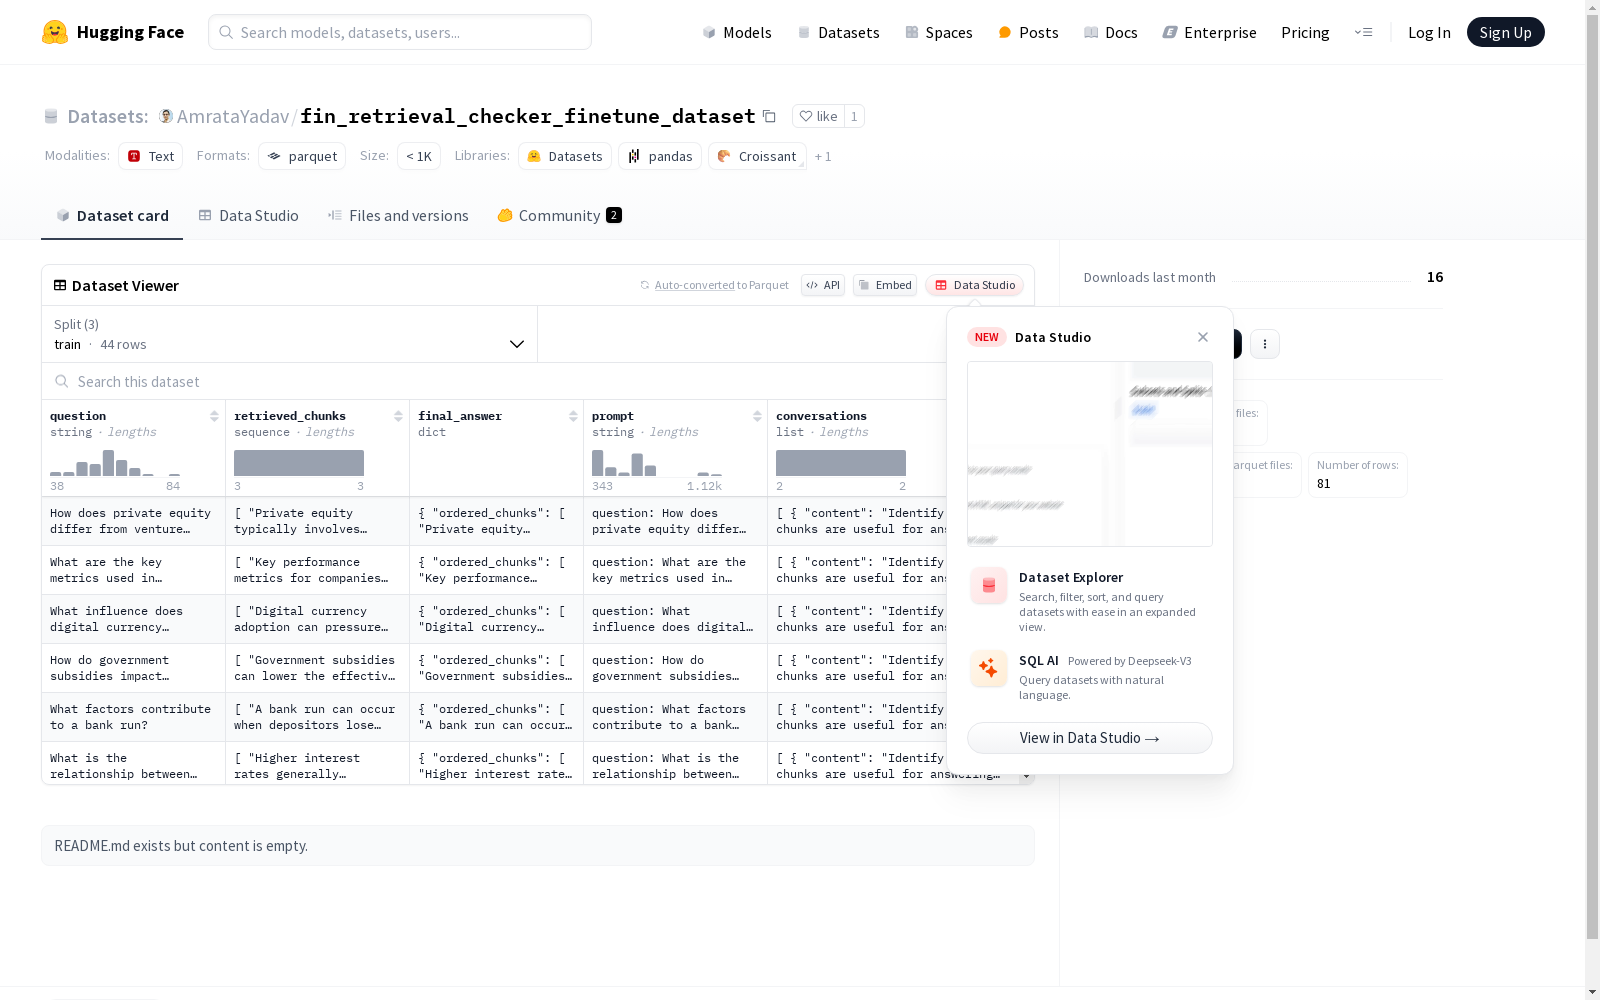Viewport: 1600px width, 1000px height.
Task: Select the 'Digital currency' final answer cell
Action: 496,619
